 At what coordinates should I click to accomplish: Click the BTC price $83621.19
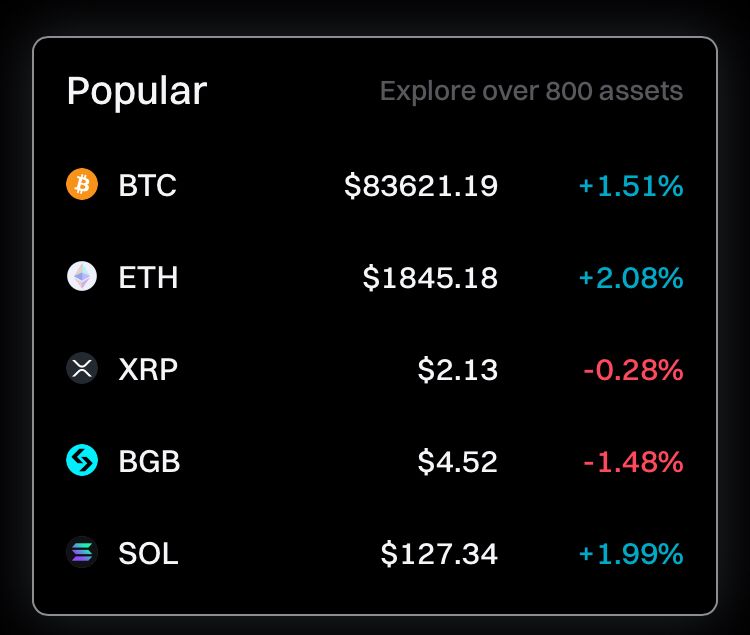pos(421,185)
